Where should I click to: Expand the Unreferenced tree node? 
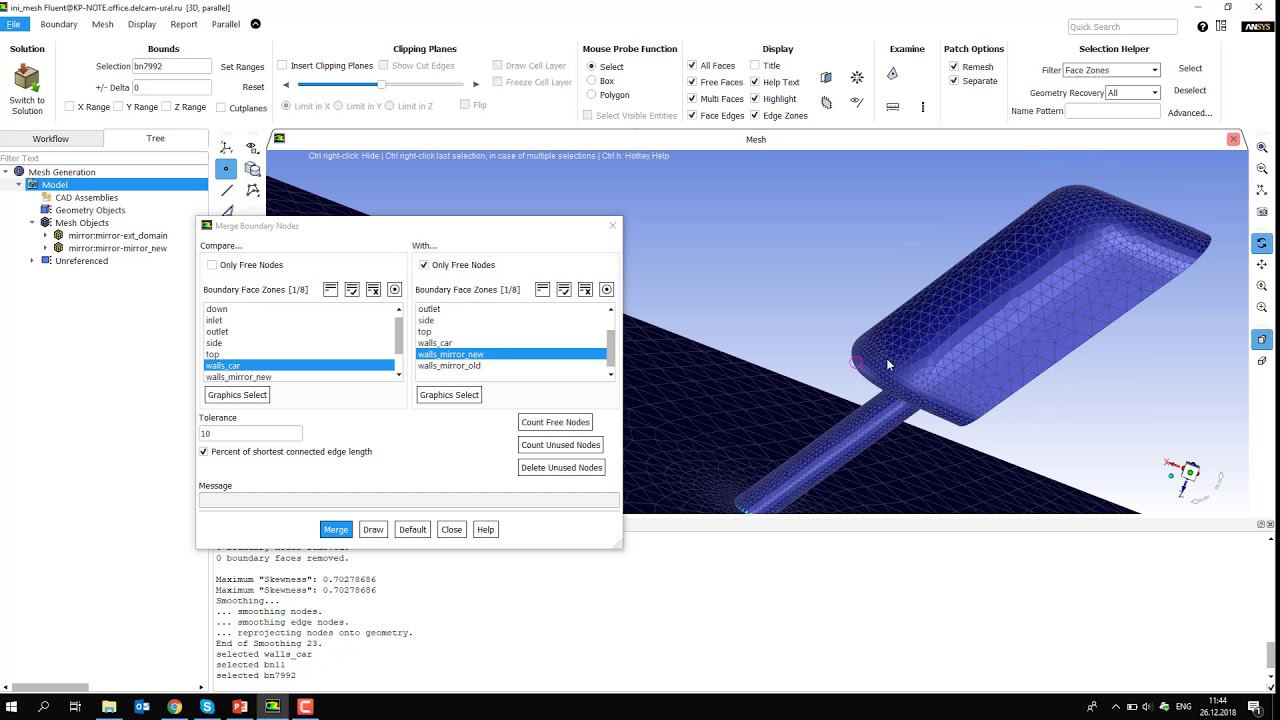(32, 261)
